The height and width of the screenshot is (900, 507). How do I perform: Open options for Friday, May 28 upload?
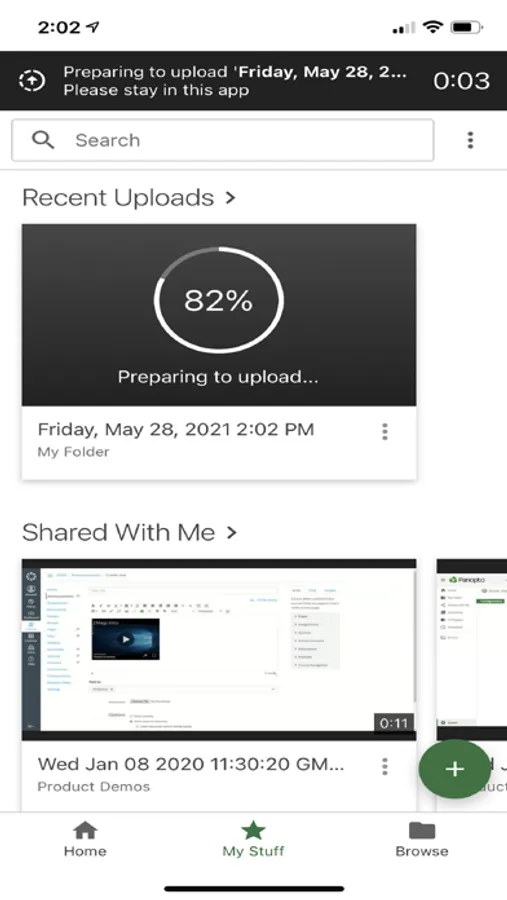tap(385, 432)
